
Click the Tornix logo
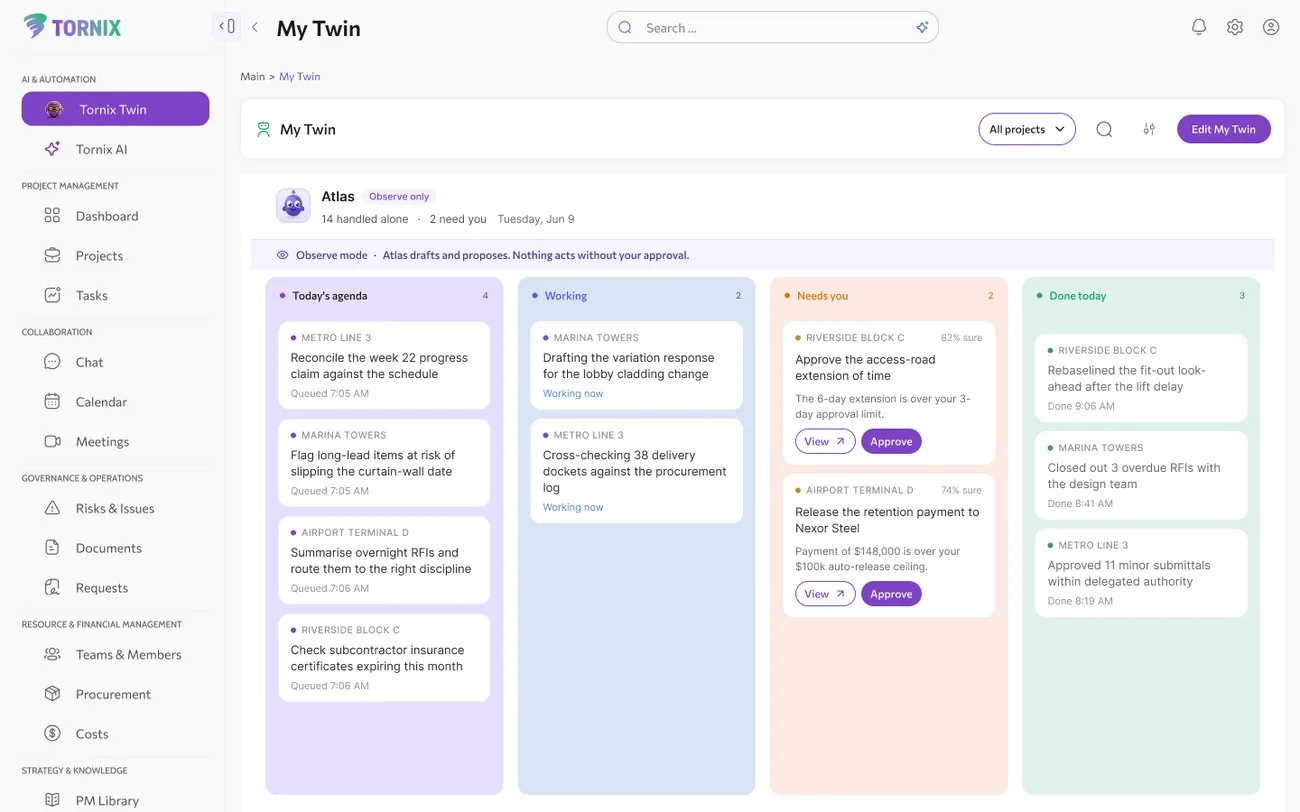click(72, 27)
